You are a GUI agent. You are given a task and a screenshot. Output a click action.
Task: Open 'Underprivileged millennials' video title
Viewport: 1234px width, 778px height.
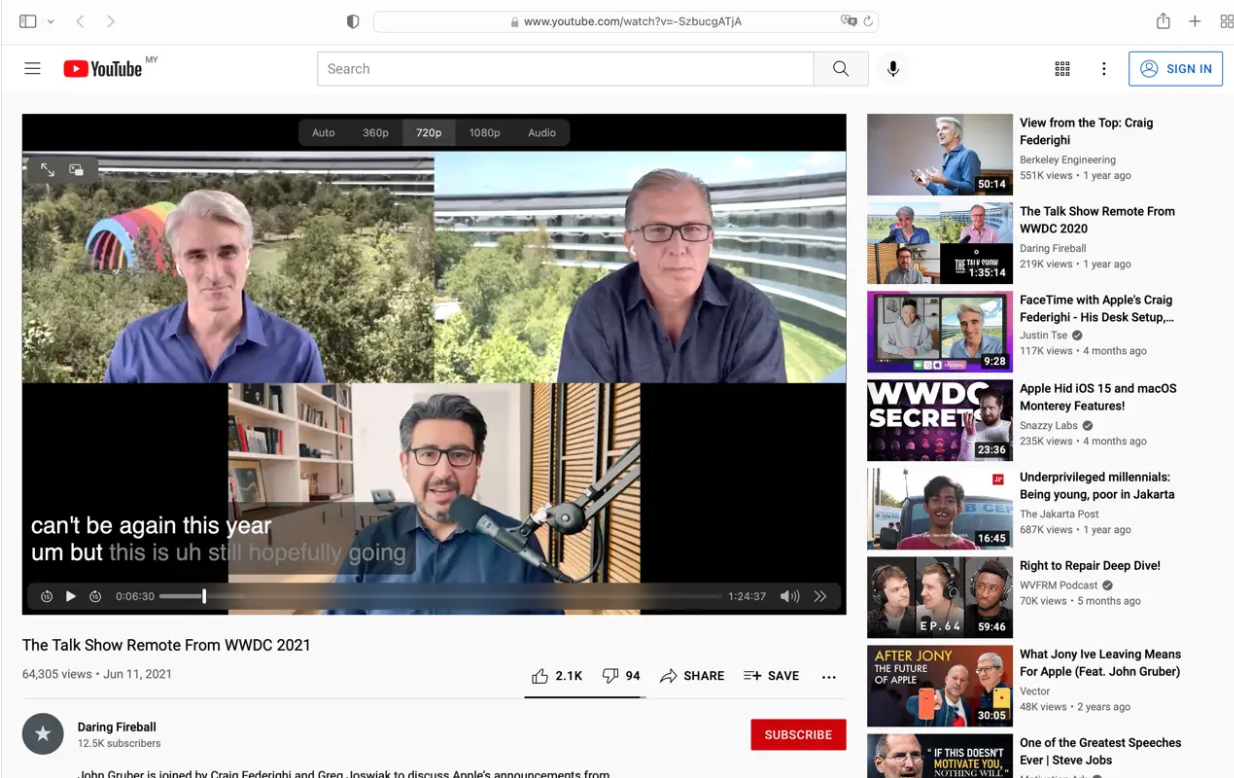tap(1097, 486)
